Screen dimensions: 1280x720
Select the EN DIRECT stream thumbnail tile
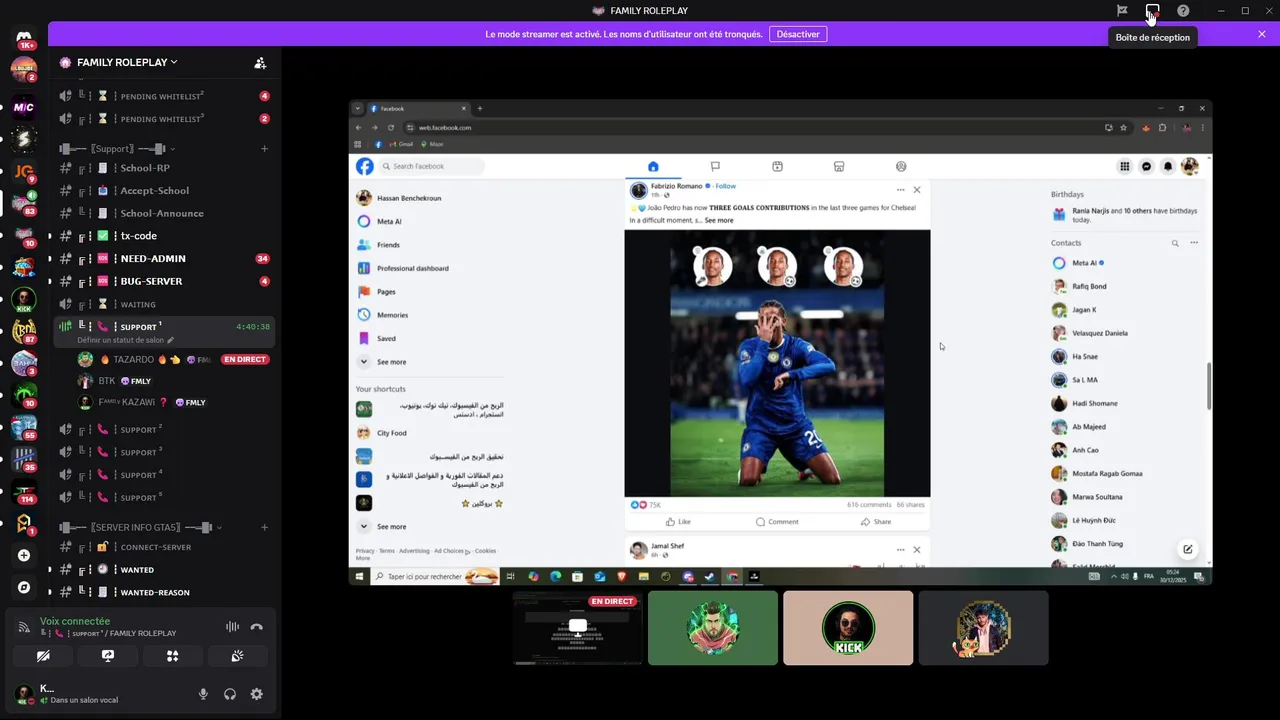click(578, 628)
